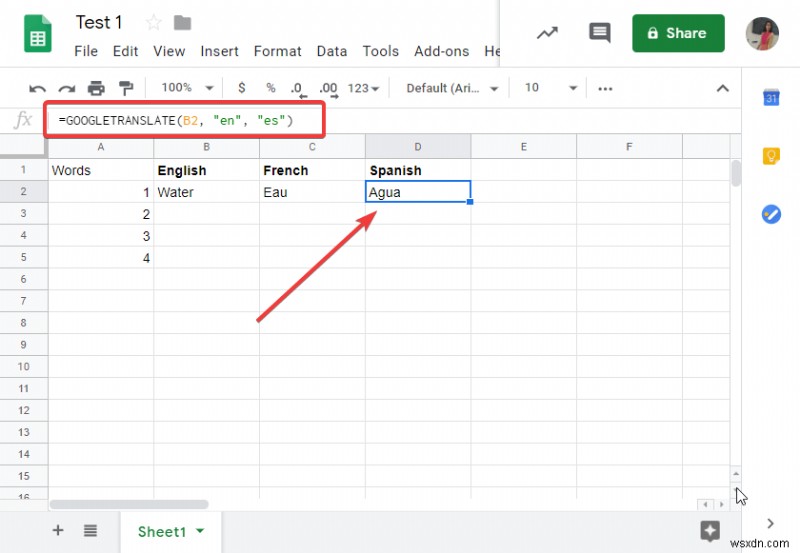Select the cell containing 'Water'
This screenshot has width=800, height=553.
(207, 192)
